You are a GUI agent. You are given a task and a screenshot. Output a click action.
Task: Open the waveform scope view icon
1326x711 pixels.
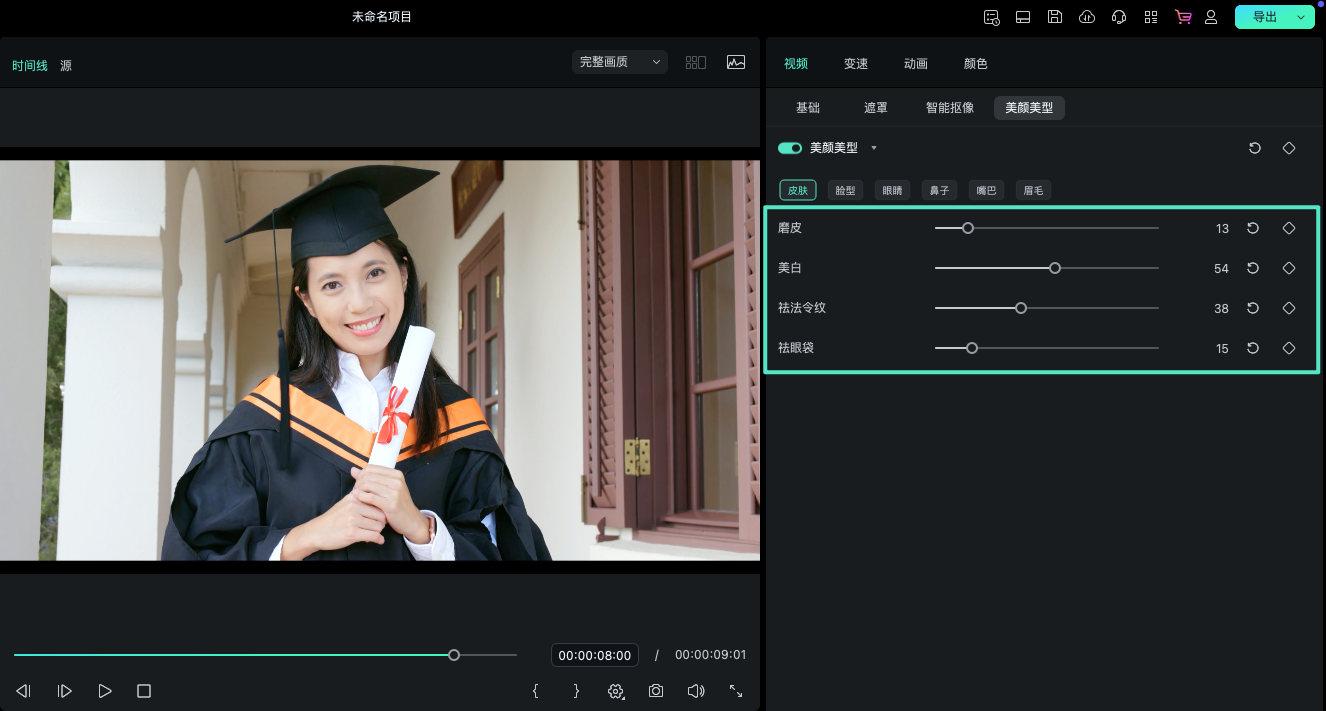(736, 62)
